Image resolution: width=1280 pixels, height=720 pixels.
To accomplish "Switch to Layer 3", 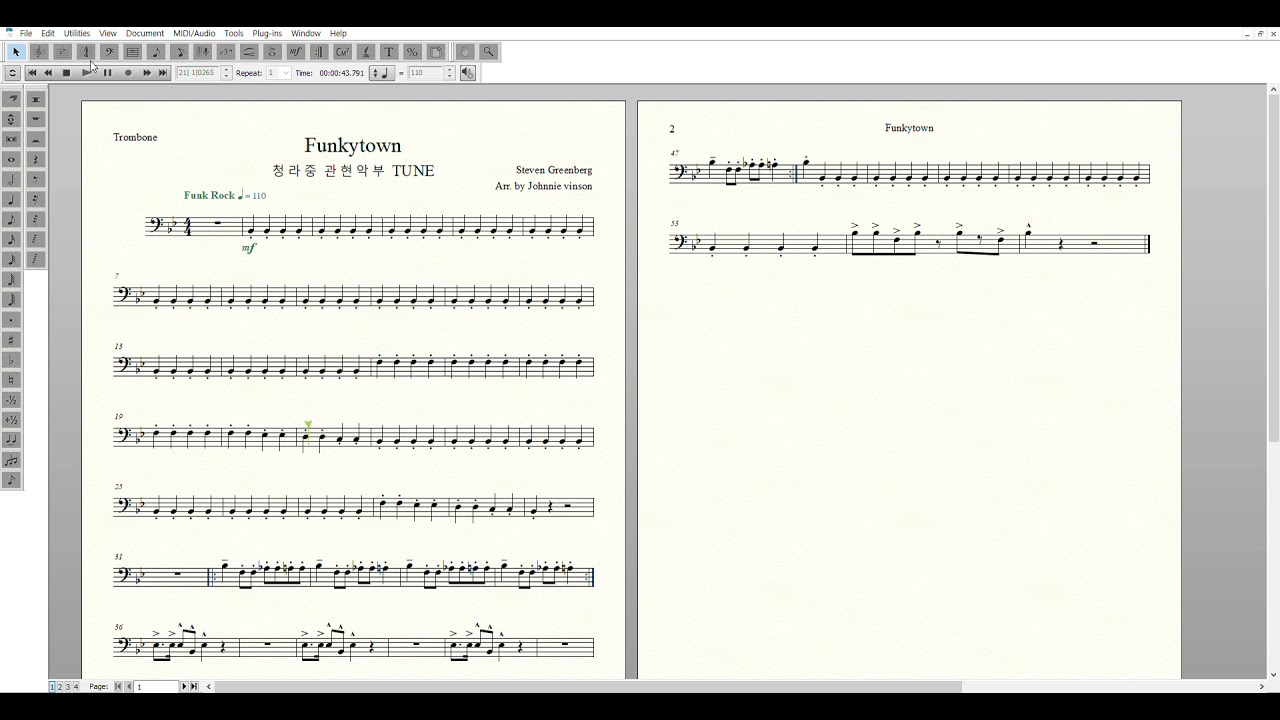I will tap(67, 686).
